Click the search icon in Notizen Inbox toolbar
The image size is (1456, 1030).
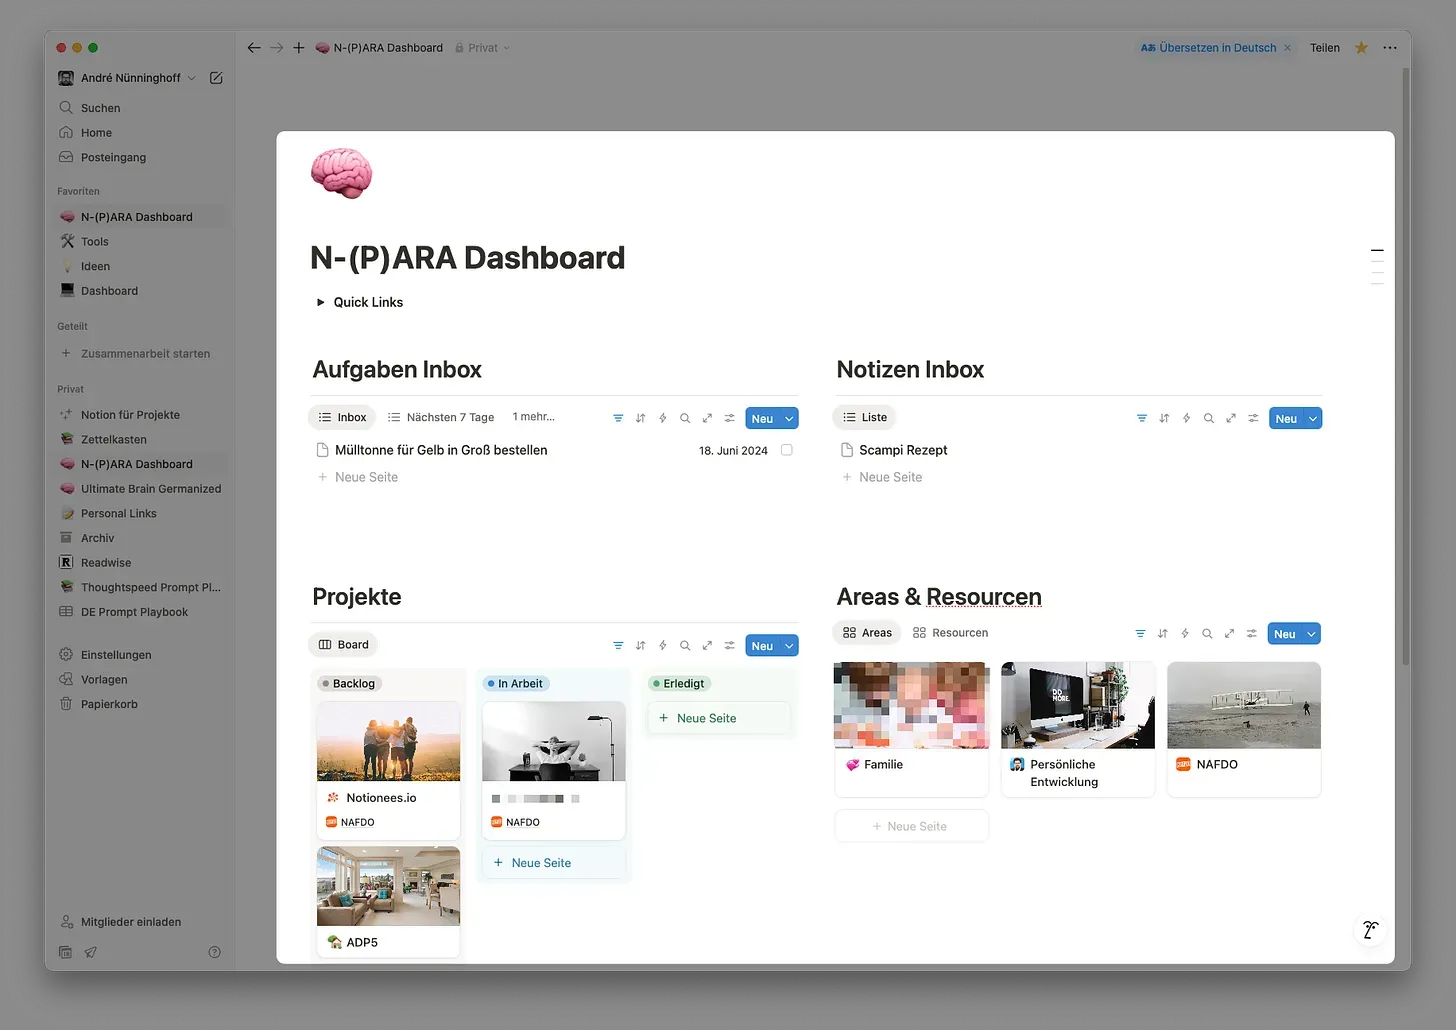click(1209, 418)
